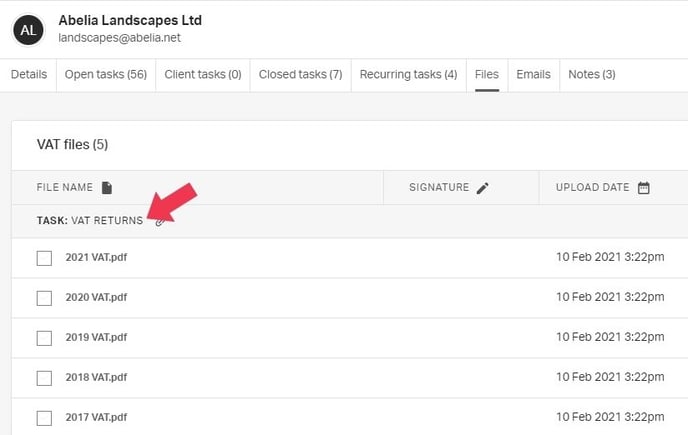Switch to the Details tab

click(x=29, y=75)
